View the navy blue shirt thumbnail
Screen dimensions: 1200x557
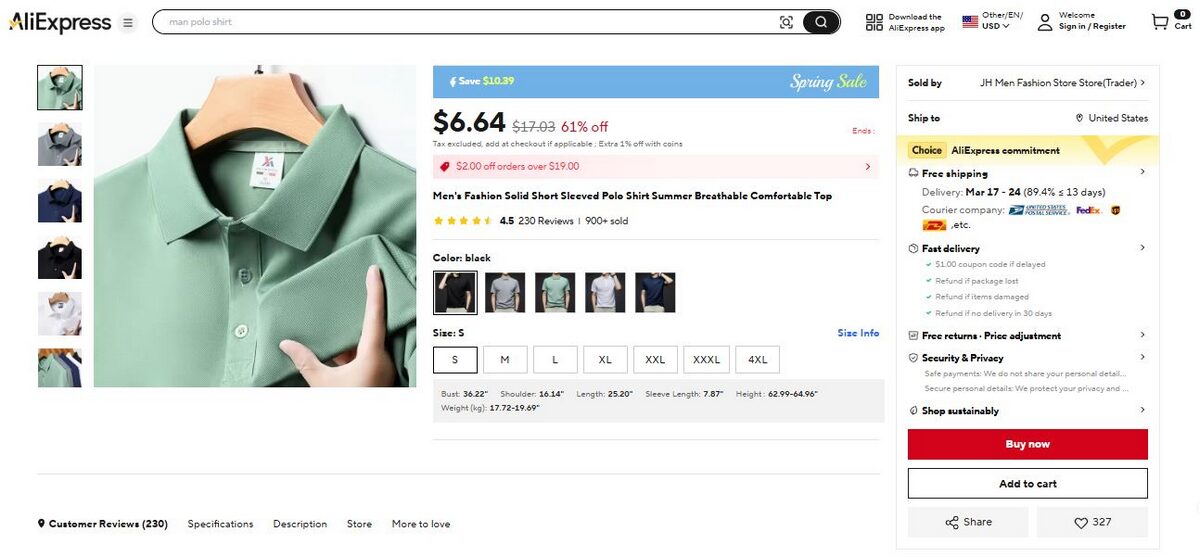tap(59, 201)
